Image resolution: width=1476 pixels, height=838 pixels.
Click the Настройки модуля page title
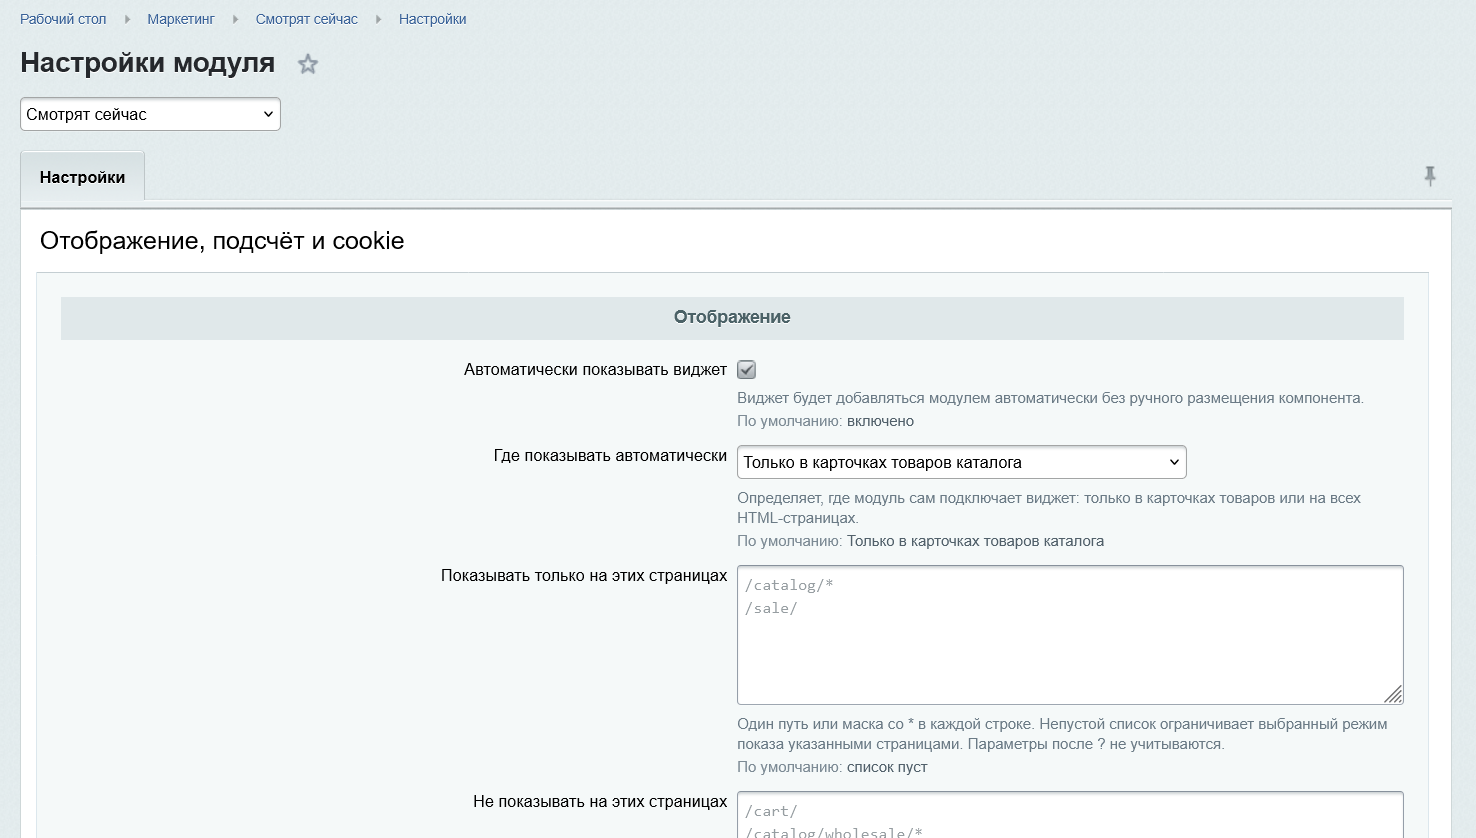148,63
